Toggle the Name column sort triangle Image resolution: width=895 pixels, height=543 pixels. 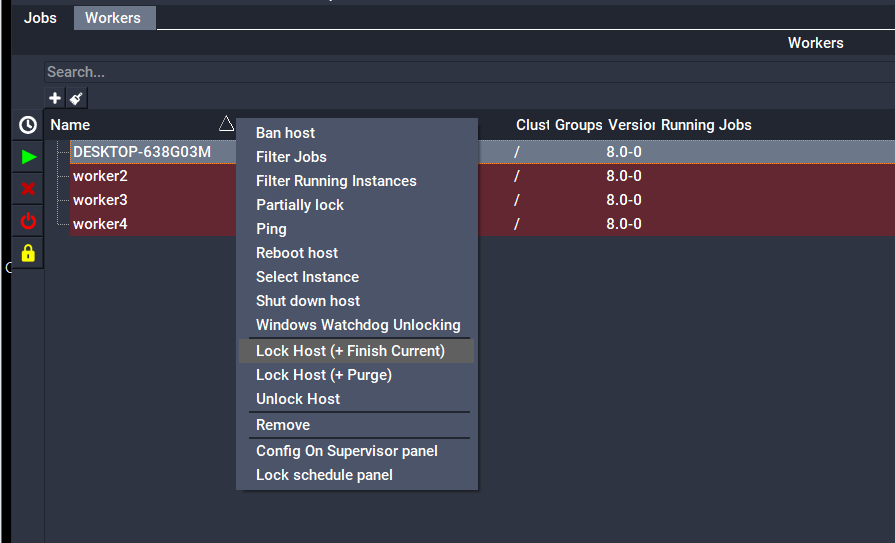tap(226, 124)
